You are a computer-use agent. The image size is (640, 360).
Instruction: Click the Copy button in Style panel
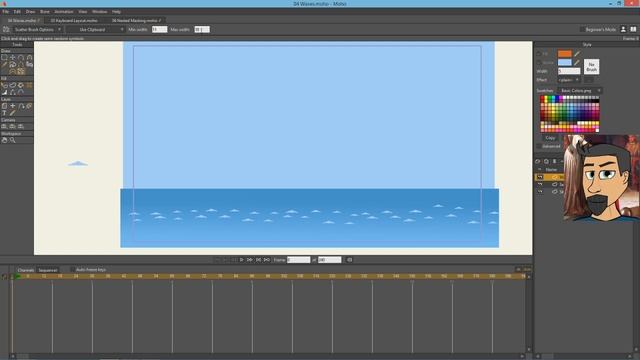point(550,138)
